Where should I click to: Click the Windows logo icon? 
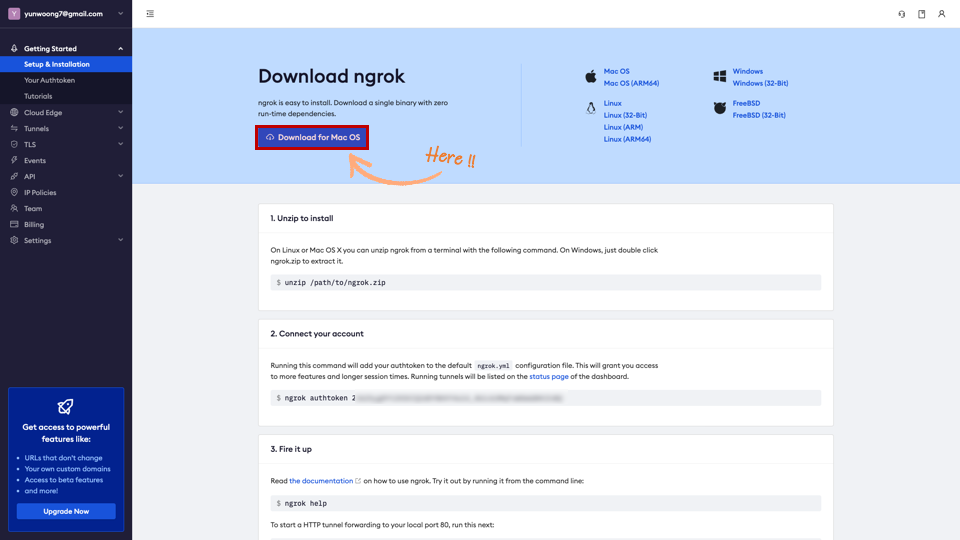pos(719,77)
